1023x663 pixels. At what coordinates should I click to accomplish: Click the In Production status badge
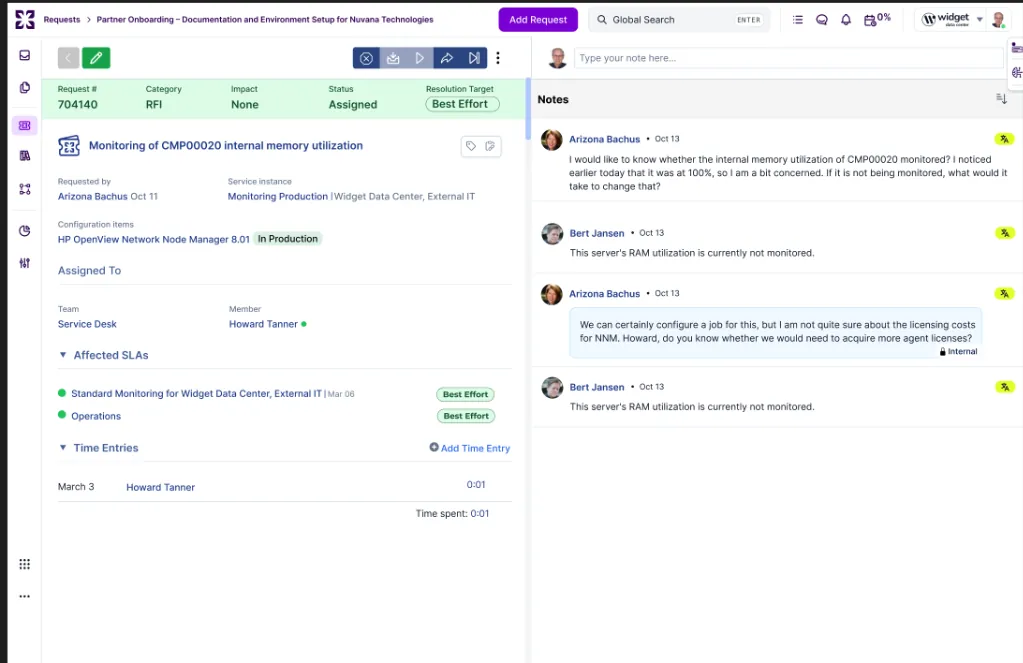288,239
